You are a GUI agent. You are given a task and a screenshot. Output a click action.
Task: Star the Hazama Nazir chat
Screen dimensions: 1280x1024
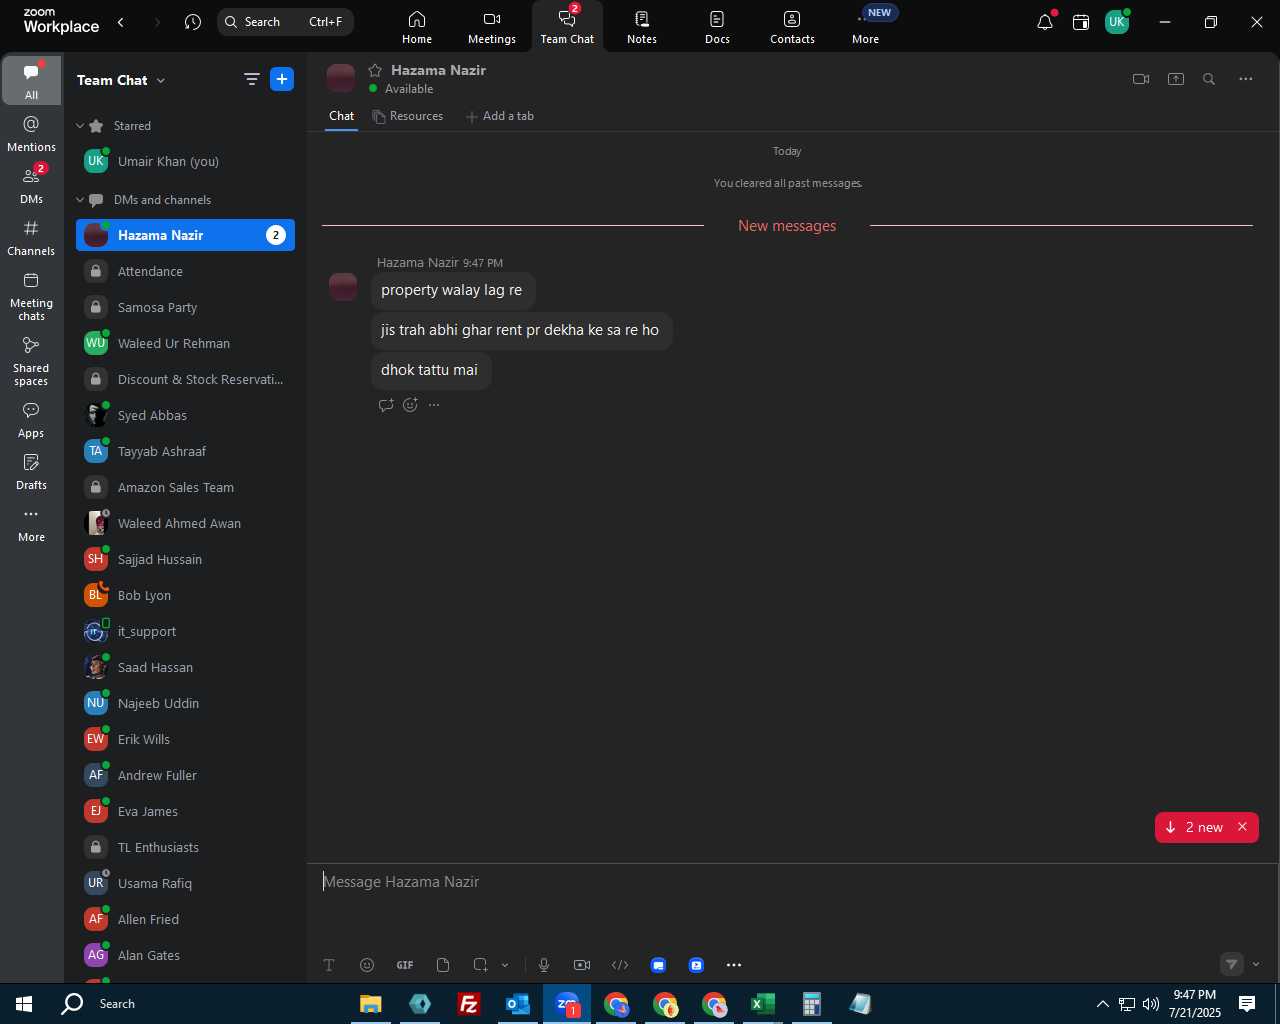coord(375,70)
